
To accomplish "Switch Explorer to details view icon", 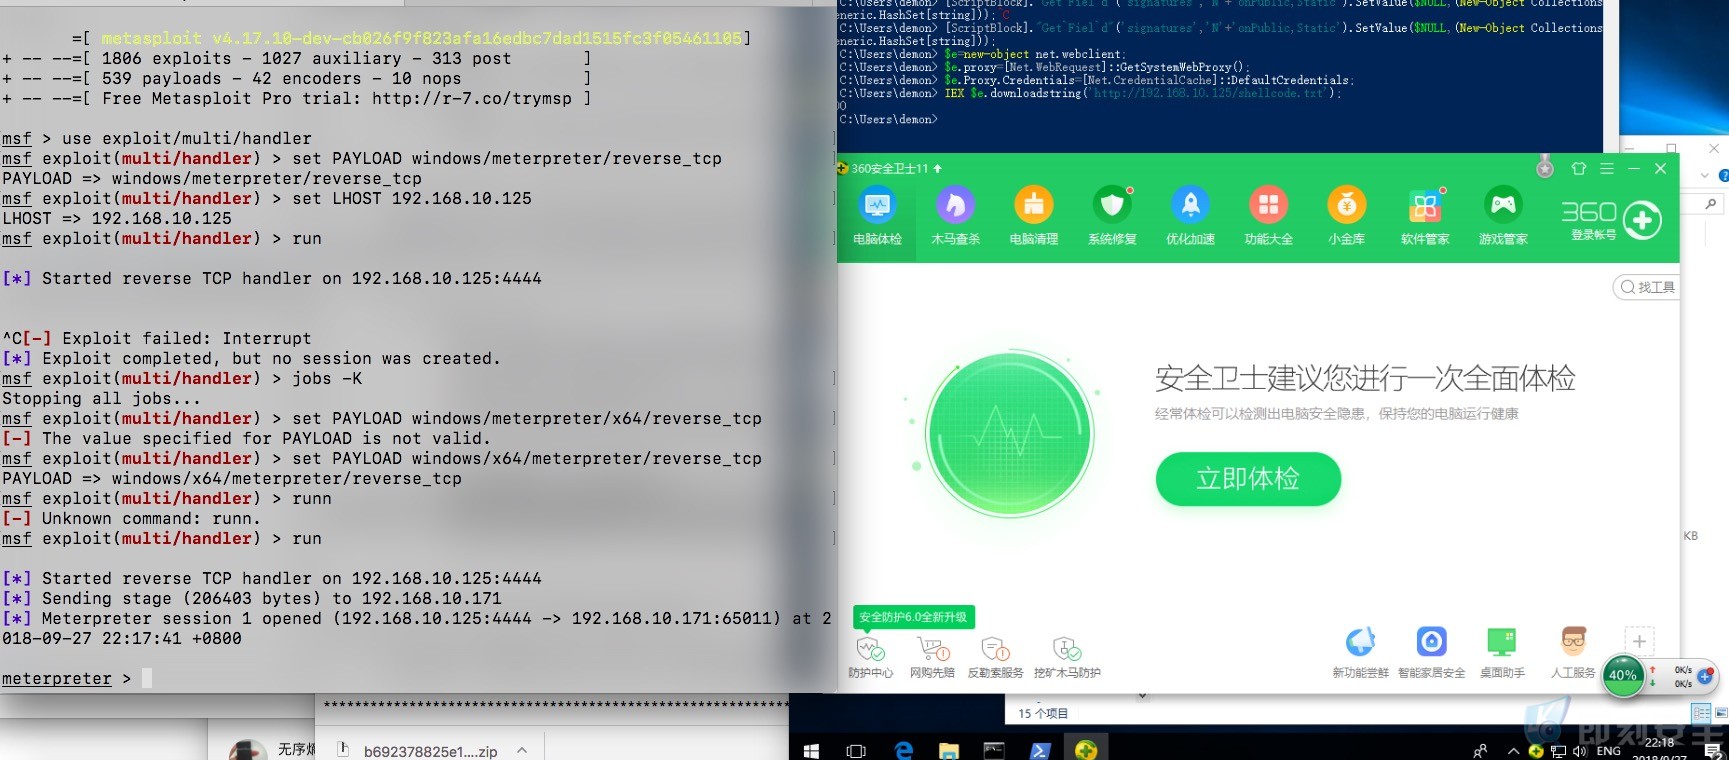I will coord(1701,713).
